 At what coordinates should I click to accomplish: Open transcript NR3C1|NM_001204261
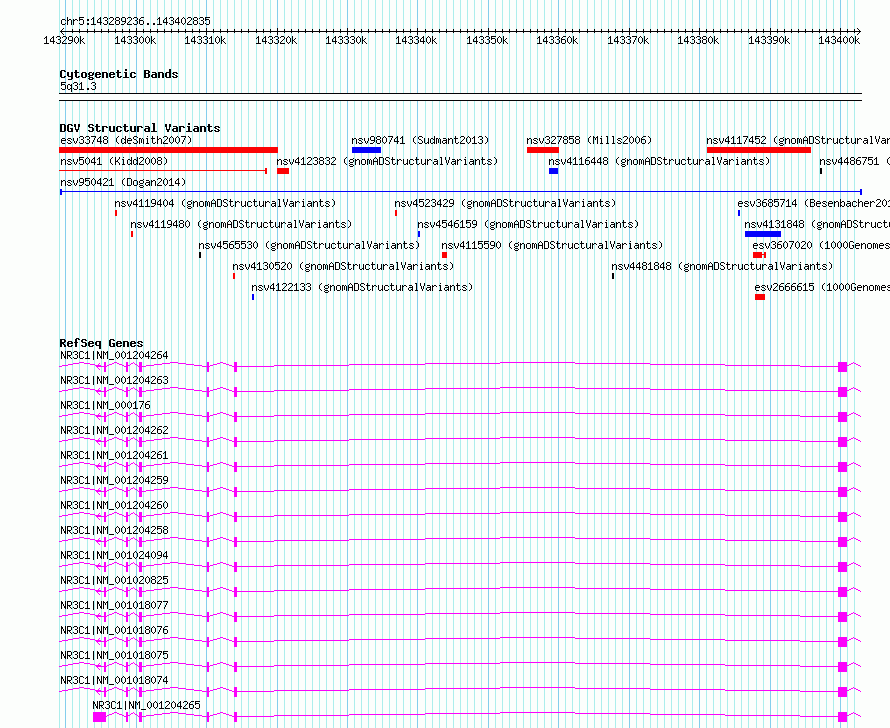coord(114,455)
